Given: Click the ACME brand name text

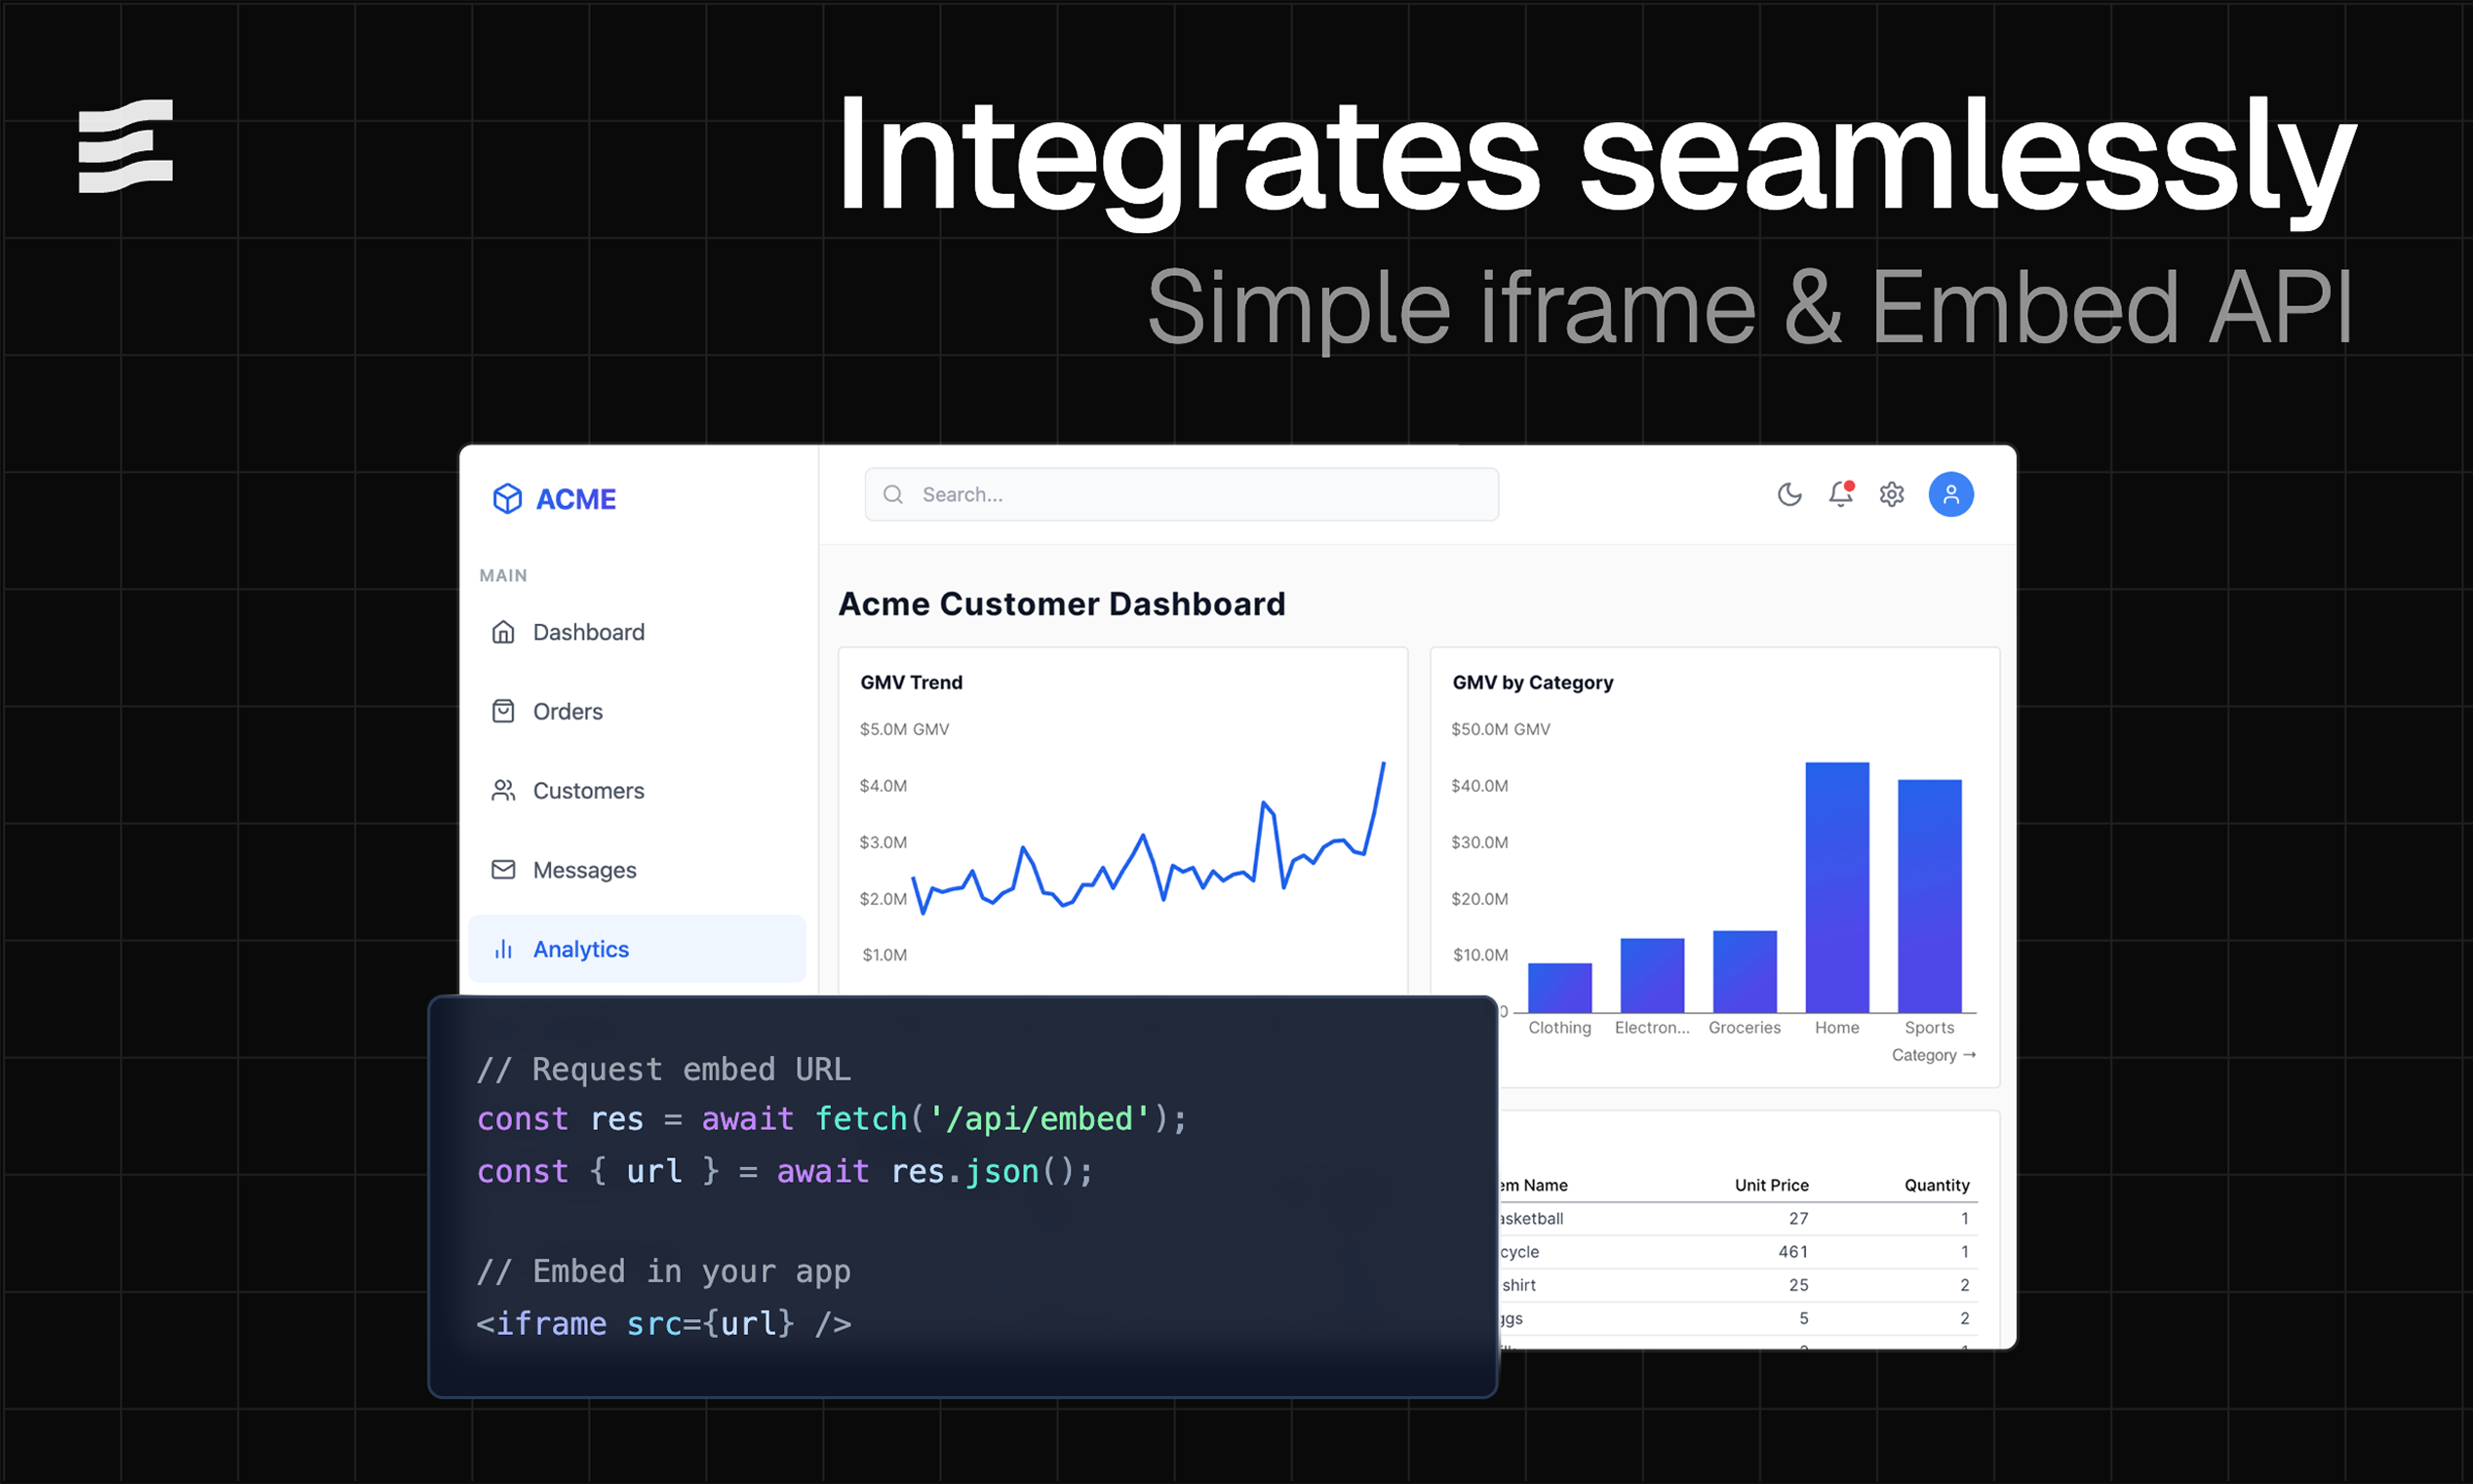Looking at the screenshot, I should click(x=576, y=499).
